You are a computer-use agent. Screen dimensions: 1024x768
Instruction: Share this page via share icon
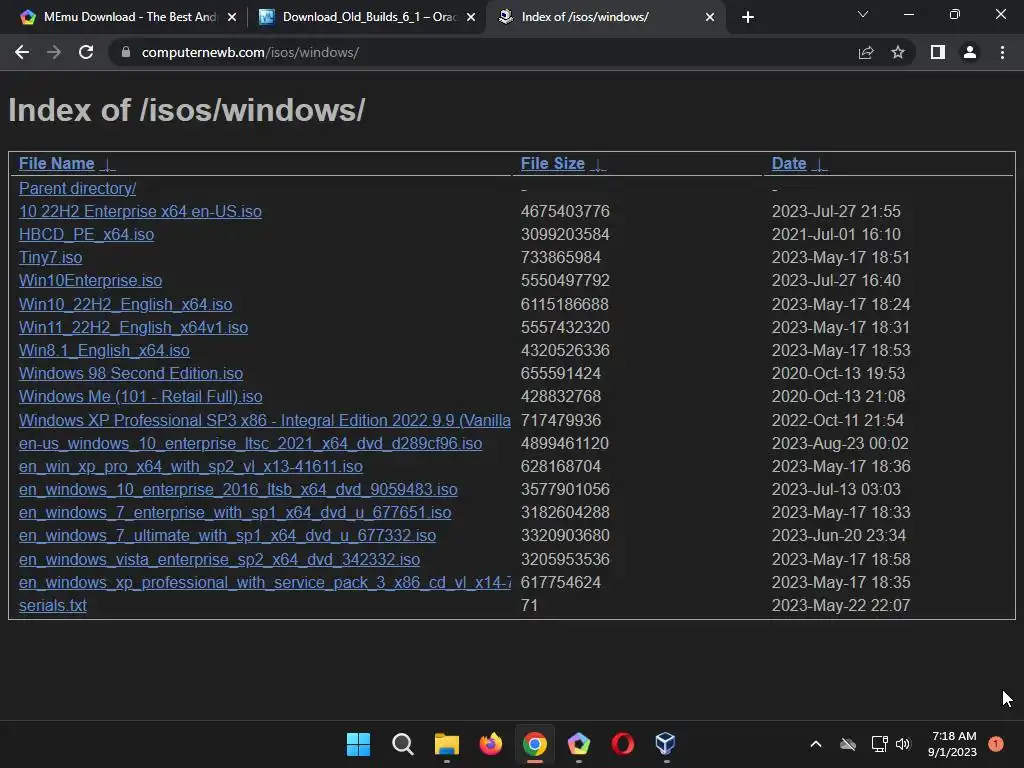point(866,52)
